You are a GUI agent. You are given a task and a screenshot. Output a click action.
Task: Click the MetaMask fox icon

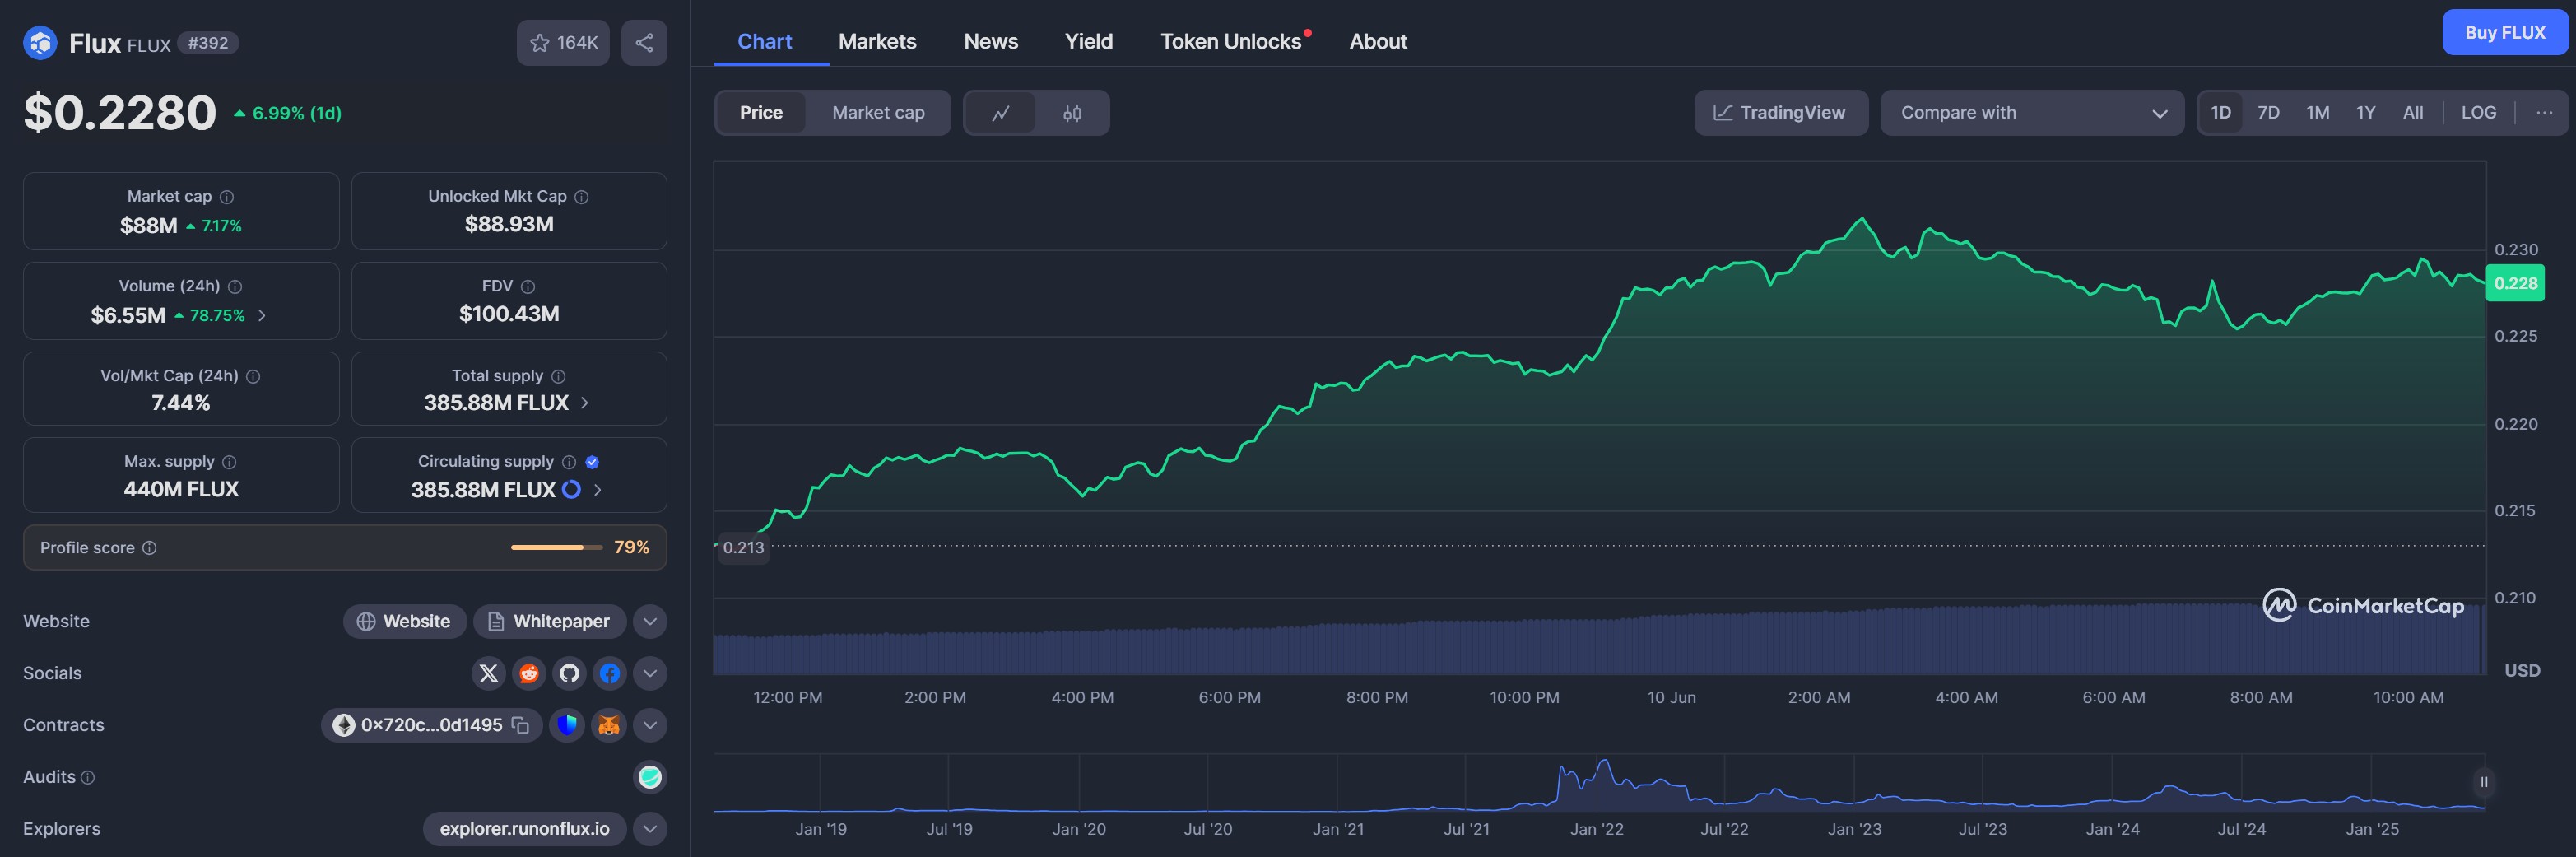coord(609,725)
